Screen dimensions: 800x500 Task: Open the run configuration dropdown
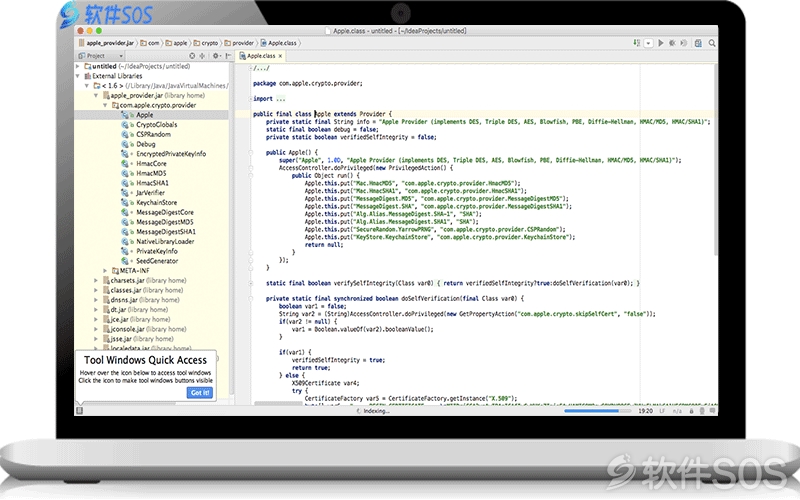[x=648, y=43]
